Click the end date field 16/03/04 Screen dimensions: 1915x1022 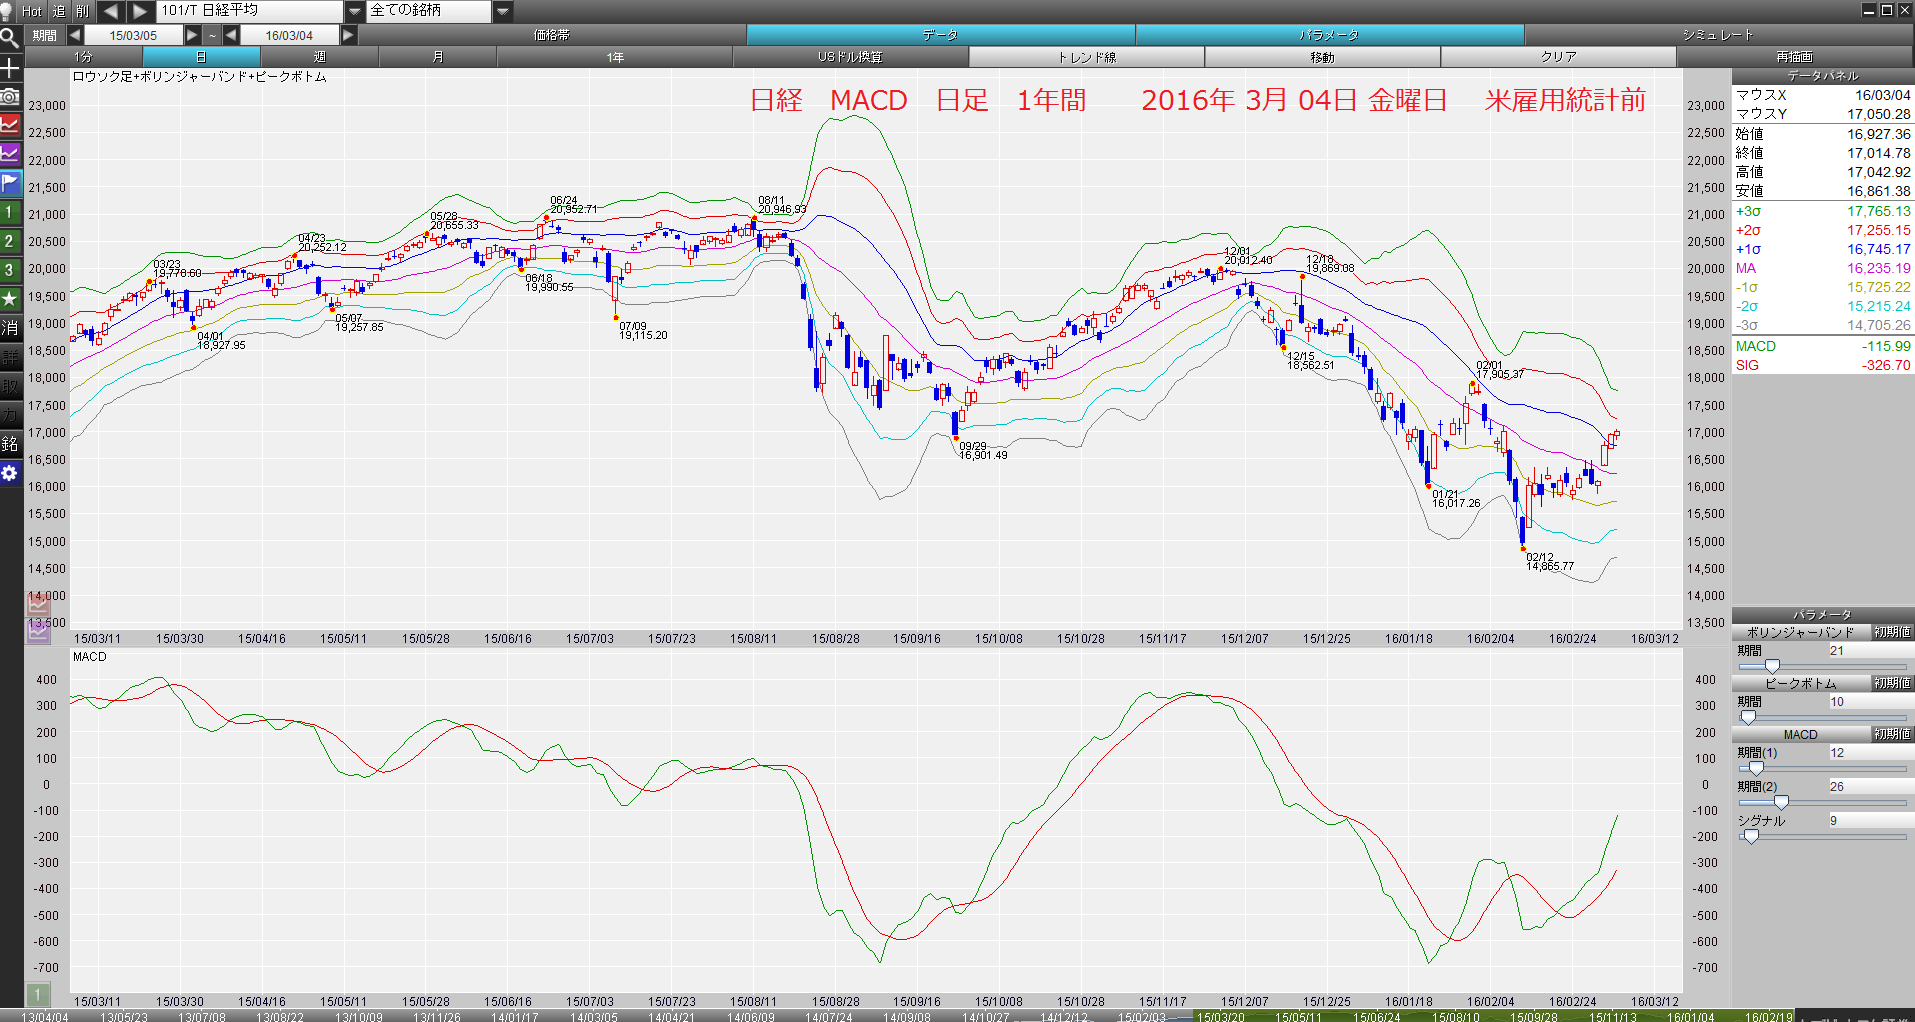click(289, 35)
